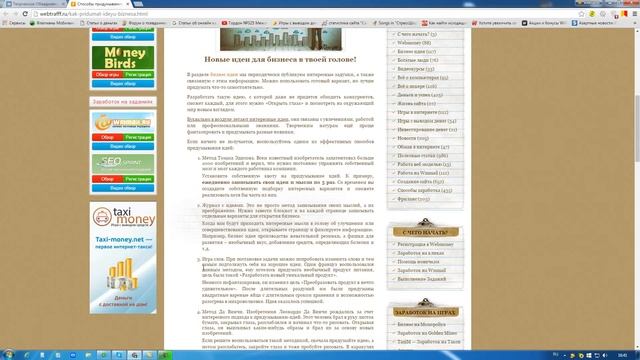Follow the 'бизнес идеи' link in first paragraph

click(224, 75)
